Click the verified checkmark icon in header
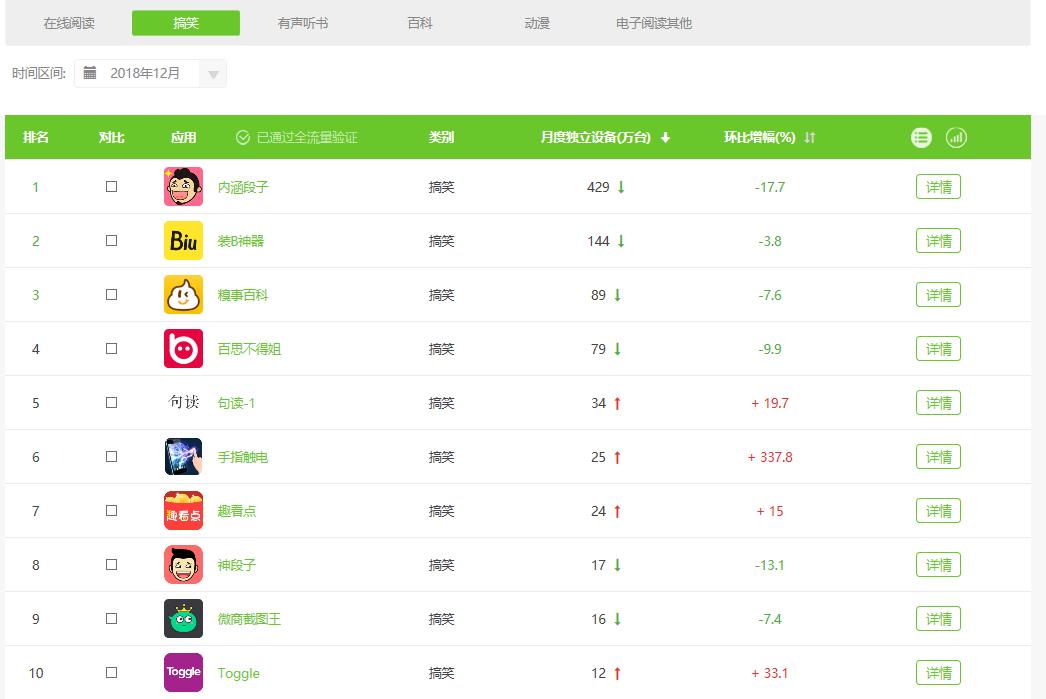 tap(243, 137)
